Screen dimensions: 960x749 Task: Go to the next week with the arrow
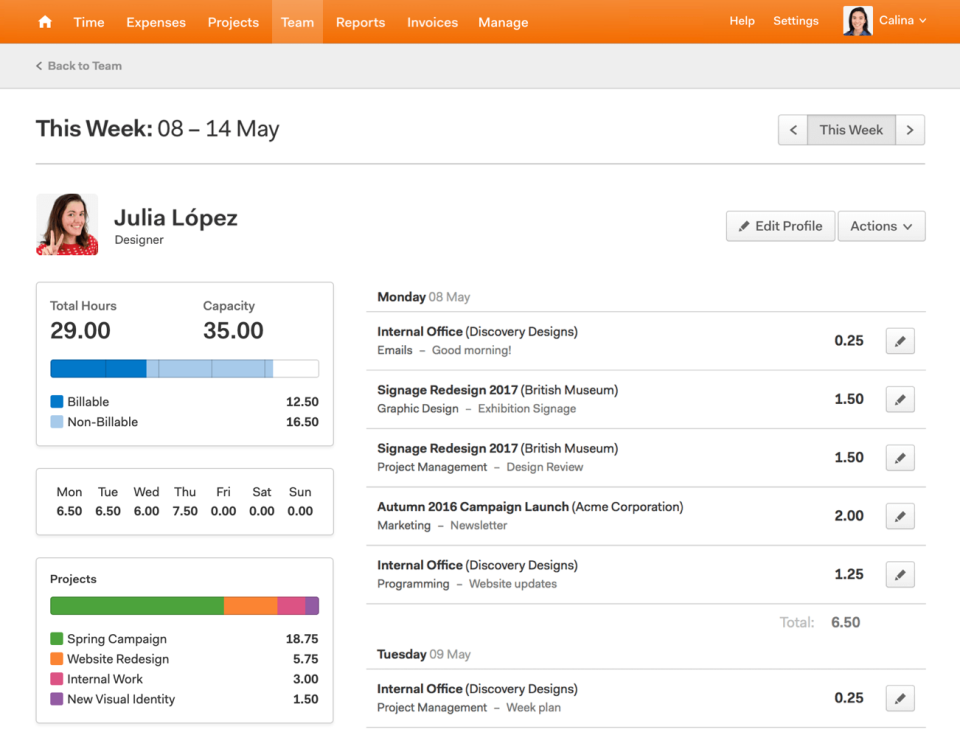click(x=910, y=129)
